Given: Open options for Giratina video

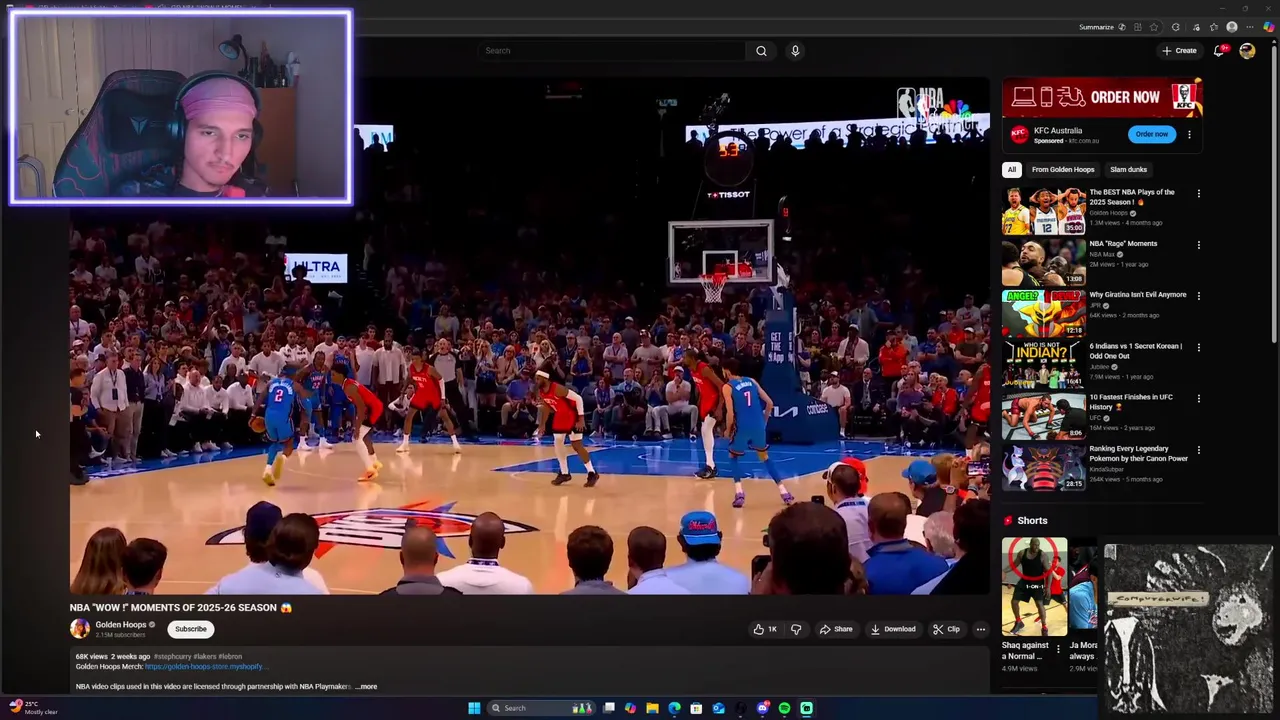Looking at the screenshot, I should pyautogui.click(x=1198, y=296).
